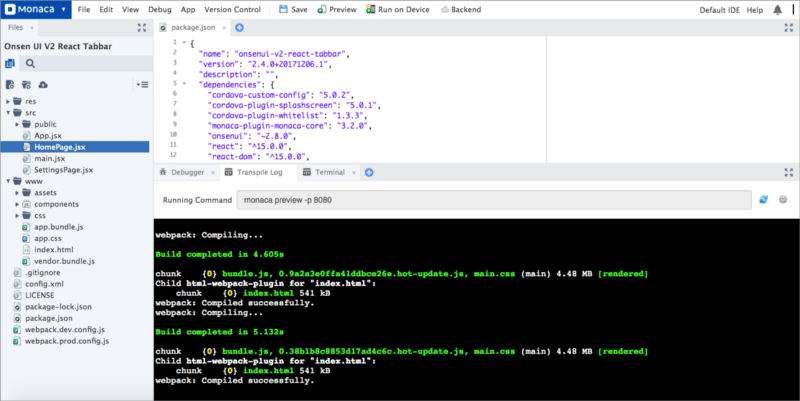Open package-lock.json file
Image resolution: width=800 pixels, height=401 pixels.
58,307
